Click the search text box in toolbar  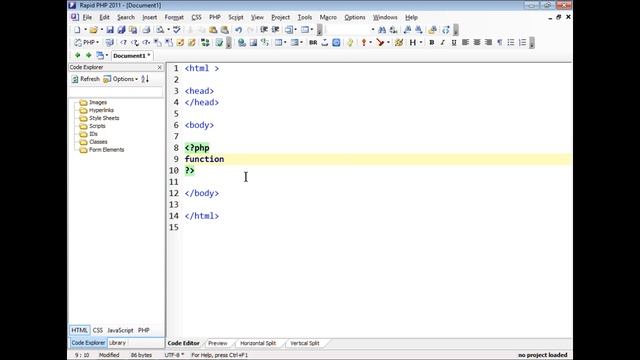(348, 30)
